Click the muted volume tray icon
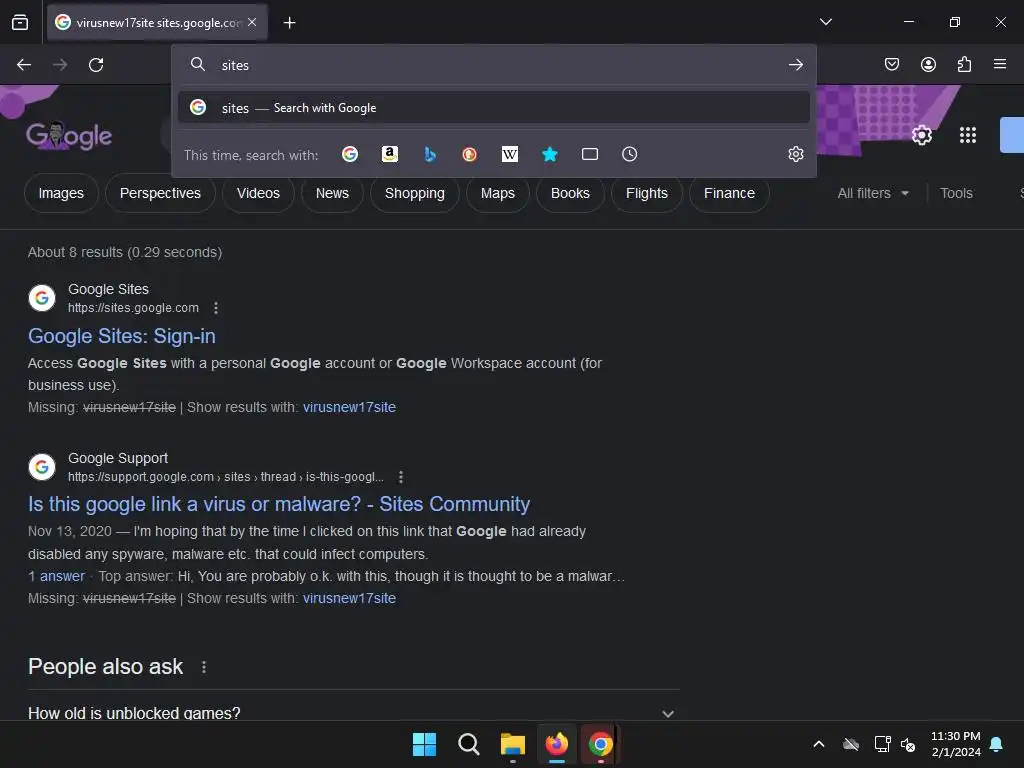The height and width of the screenshot is (768, 1024). coord(908,744)
